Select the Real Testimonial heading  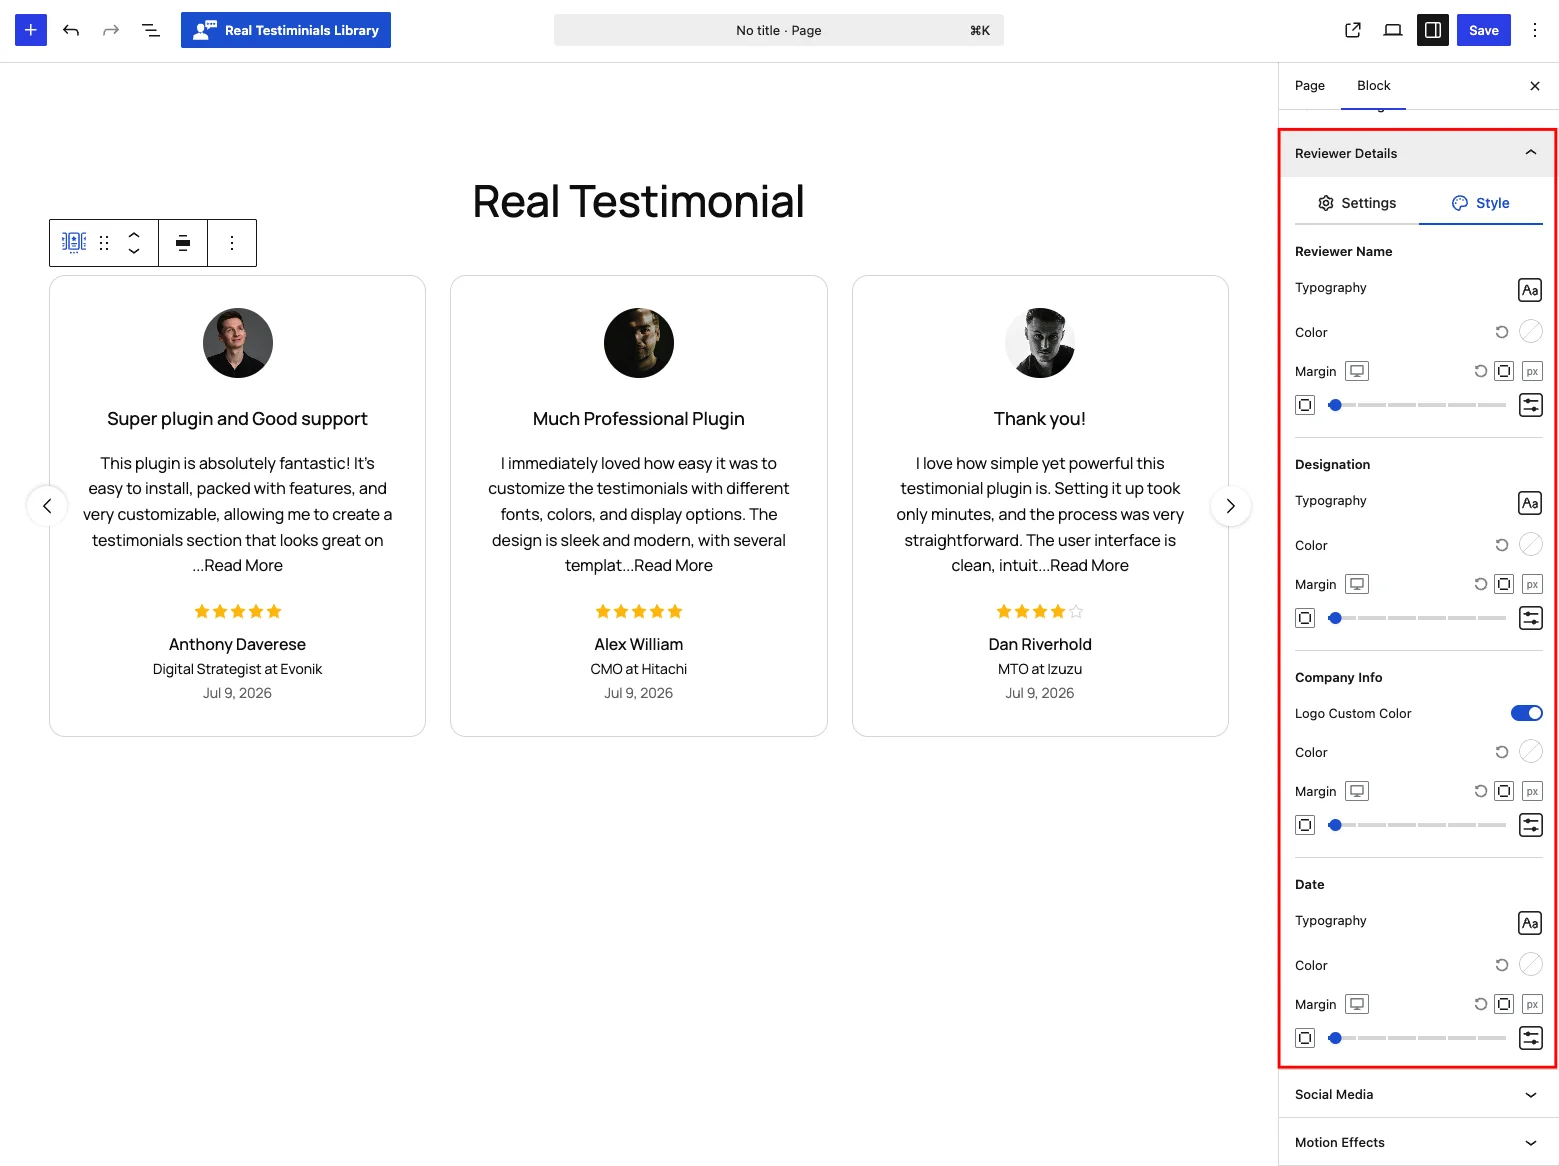point(638,201)
